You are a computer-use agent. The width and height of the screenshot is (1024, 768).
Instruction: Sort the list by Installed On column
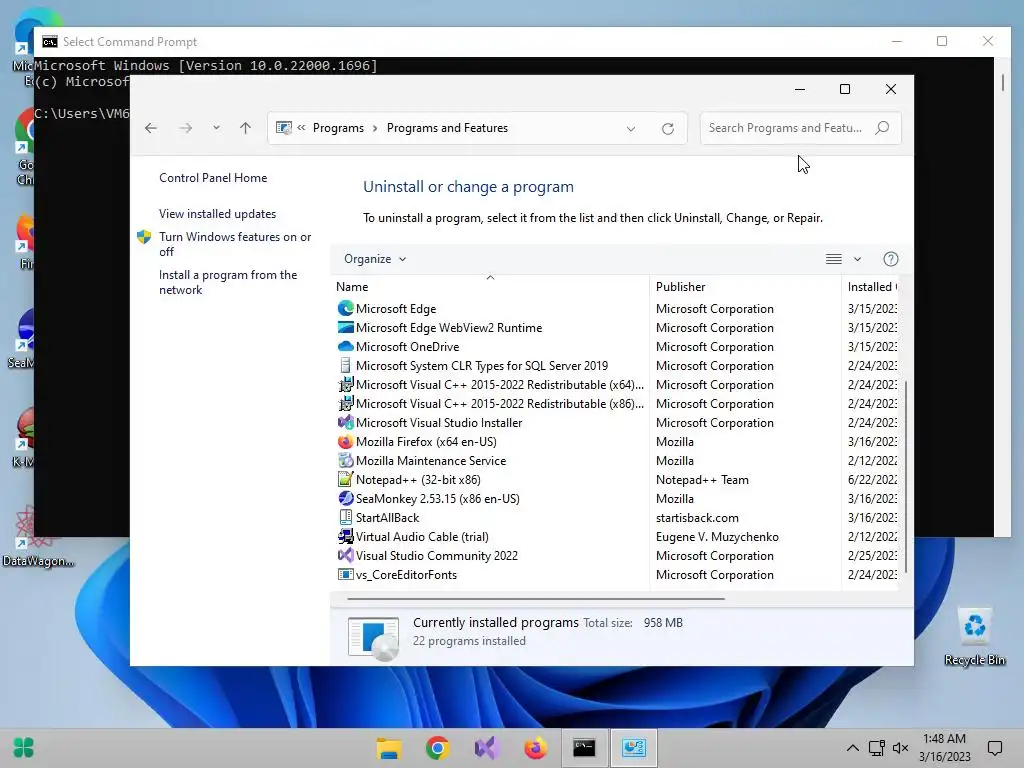click(871, 287)
